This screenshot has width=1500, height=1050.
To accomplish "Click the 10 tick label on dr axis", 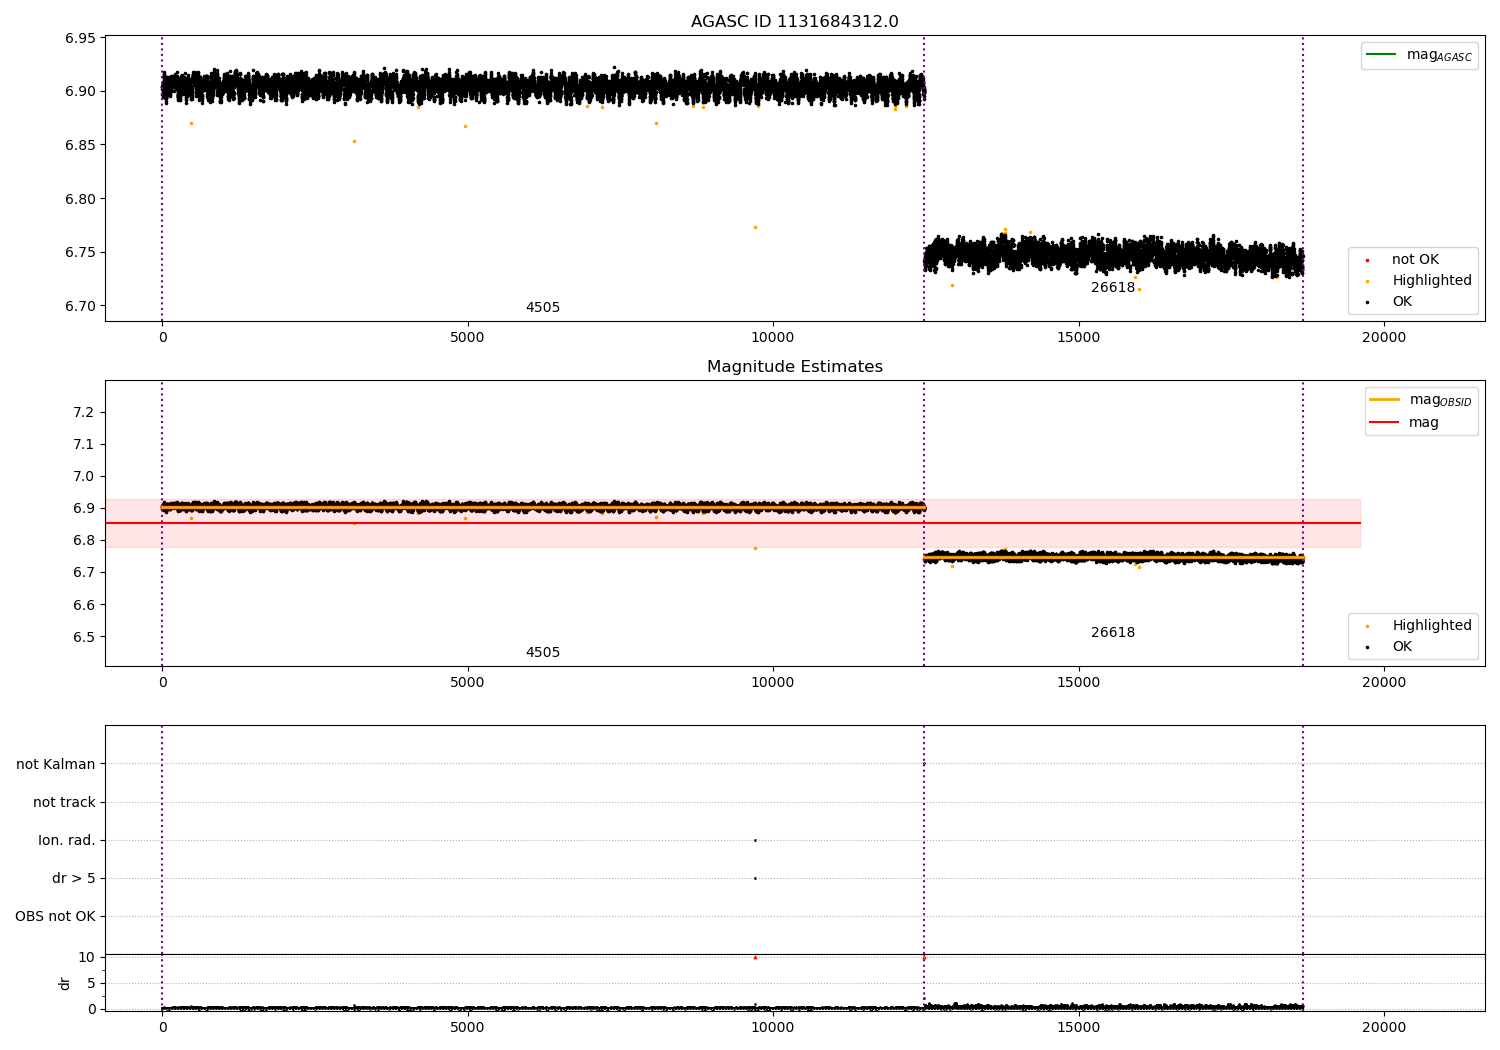I will point(87,958).
